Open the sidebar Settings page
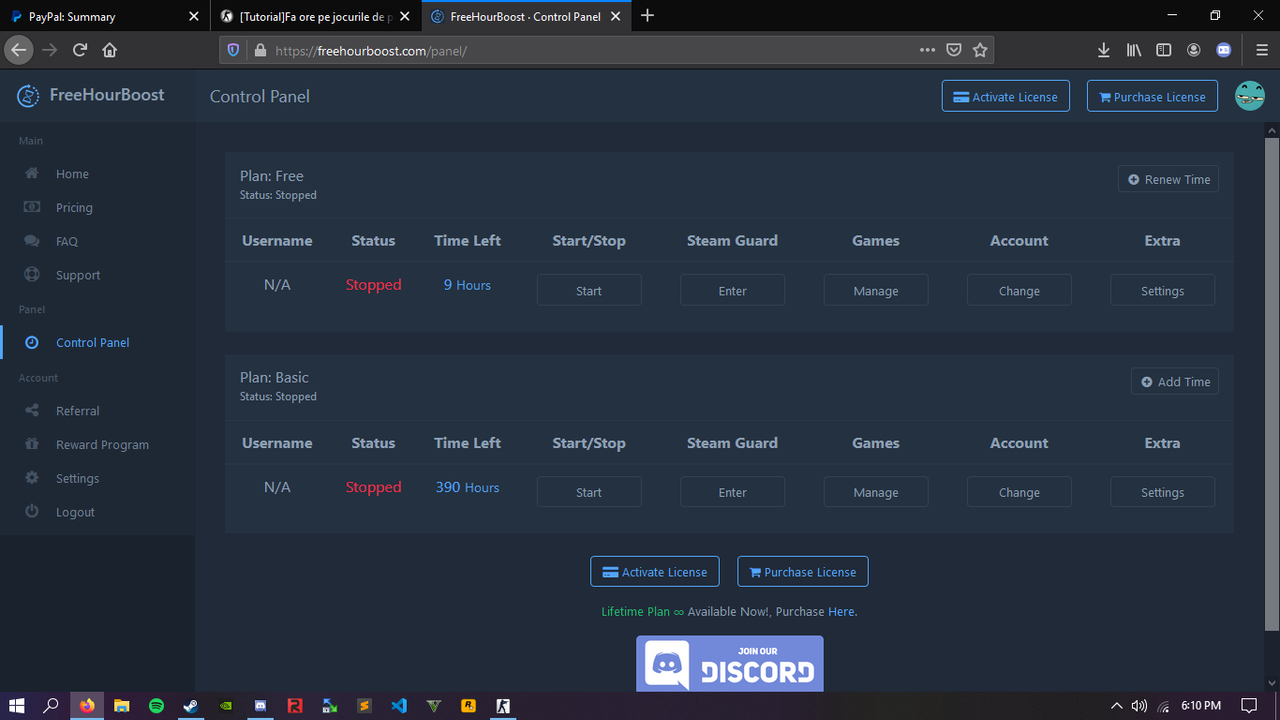The image size is (1280, 720). click(x=78, y=479)
